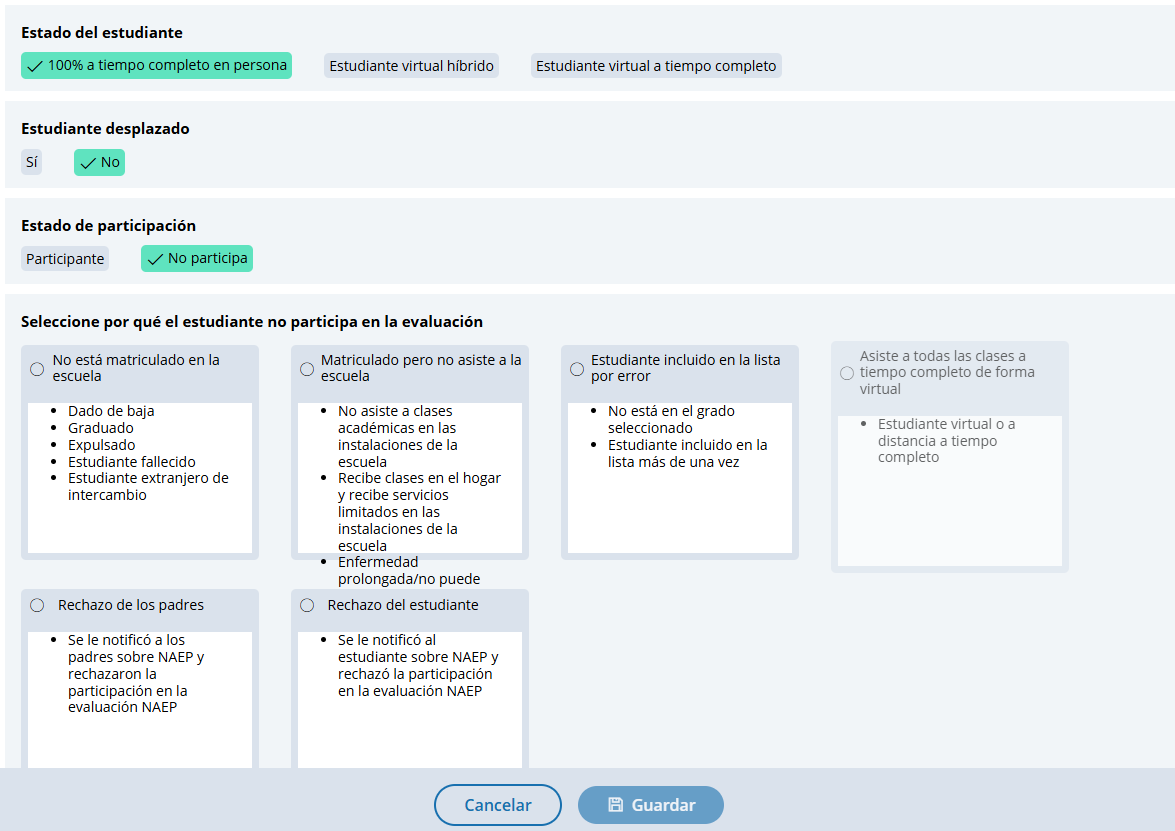
Task: Click the Guardar button
Action: pos(651,805)
